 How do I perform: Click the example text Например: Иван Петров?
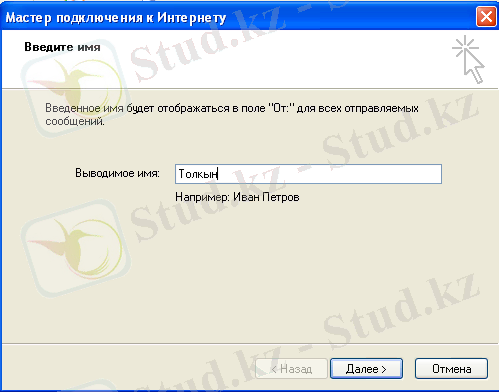point(237,197)
